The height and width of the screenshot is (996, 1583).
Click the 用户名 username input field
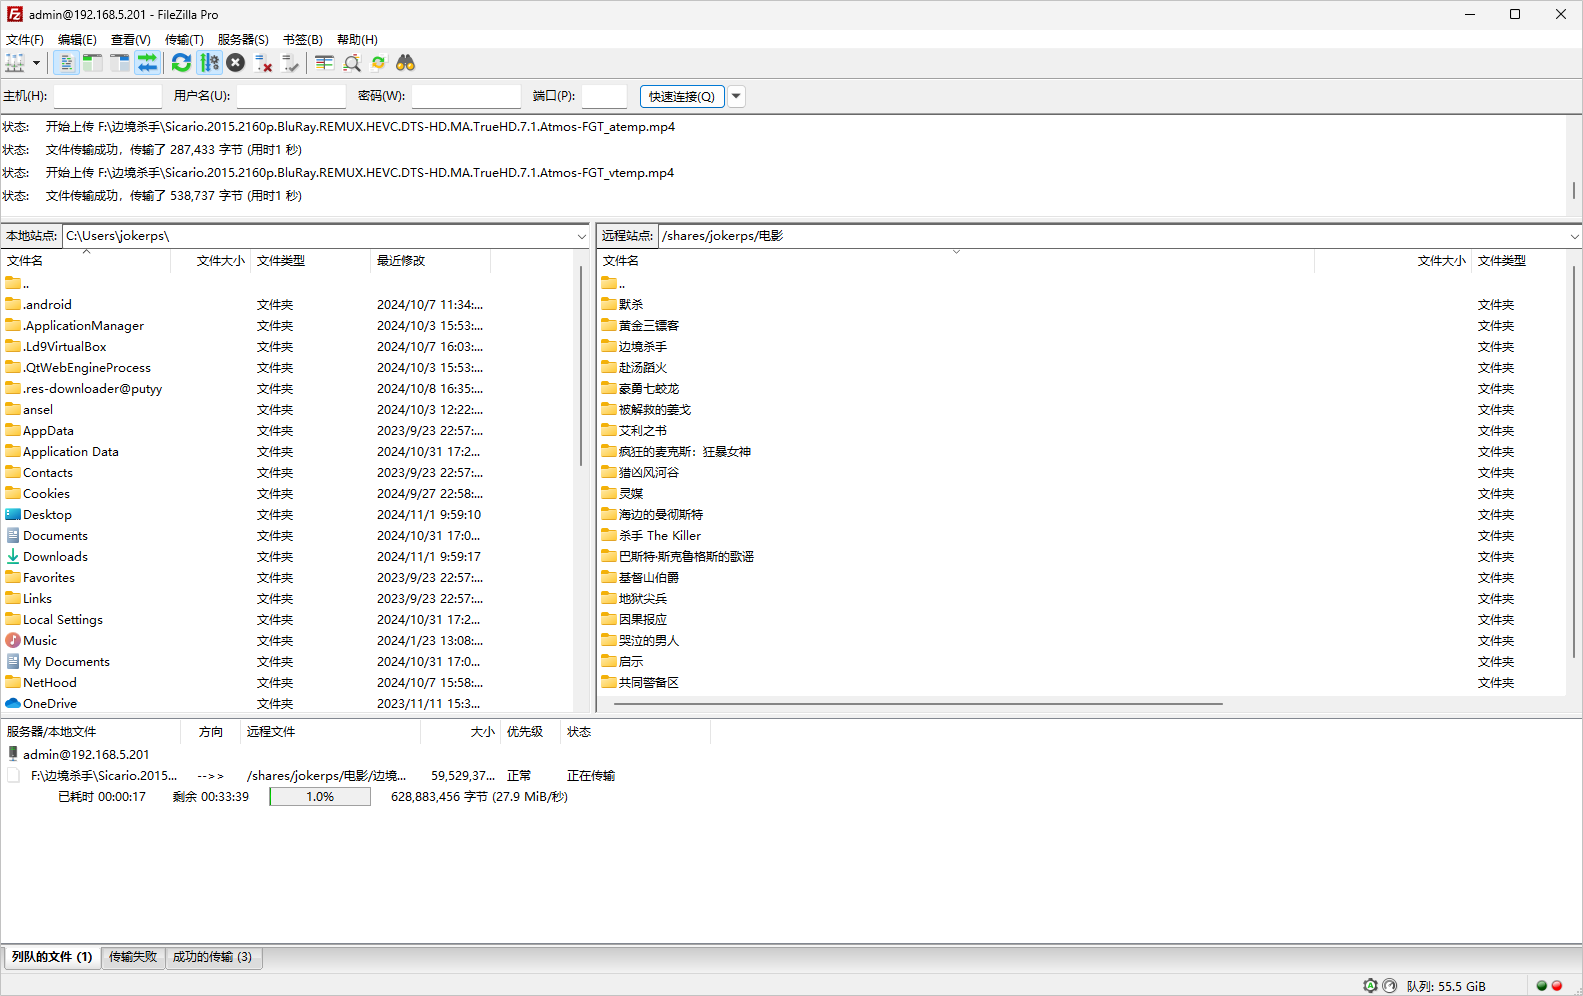[x=291, y=96]
